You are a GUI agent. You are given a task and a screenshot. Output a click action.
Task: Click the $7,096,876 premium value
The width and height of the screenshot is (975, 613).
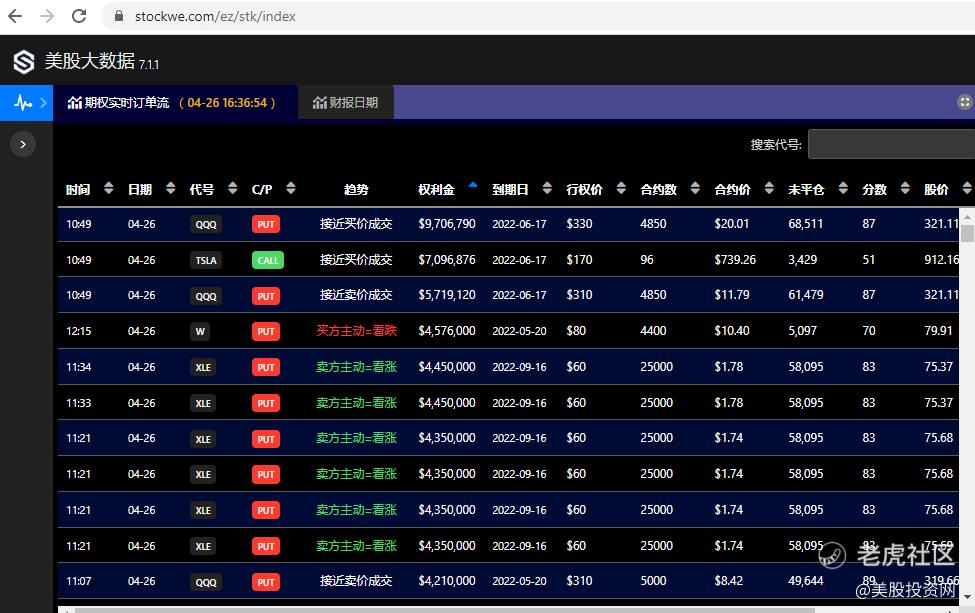click(447, 260)
